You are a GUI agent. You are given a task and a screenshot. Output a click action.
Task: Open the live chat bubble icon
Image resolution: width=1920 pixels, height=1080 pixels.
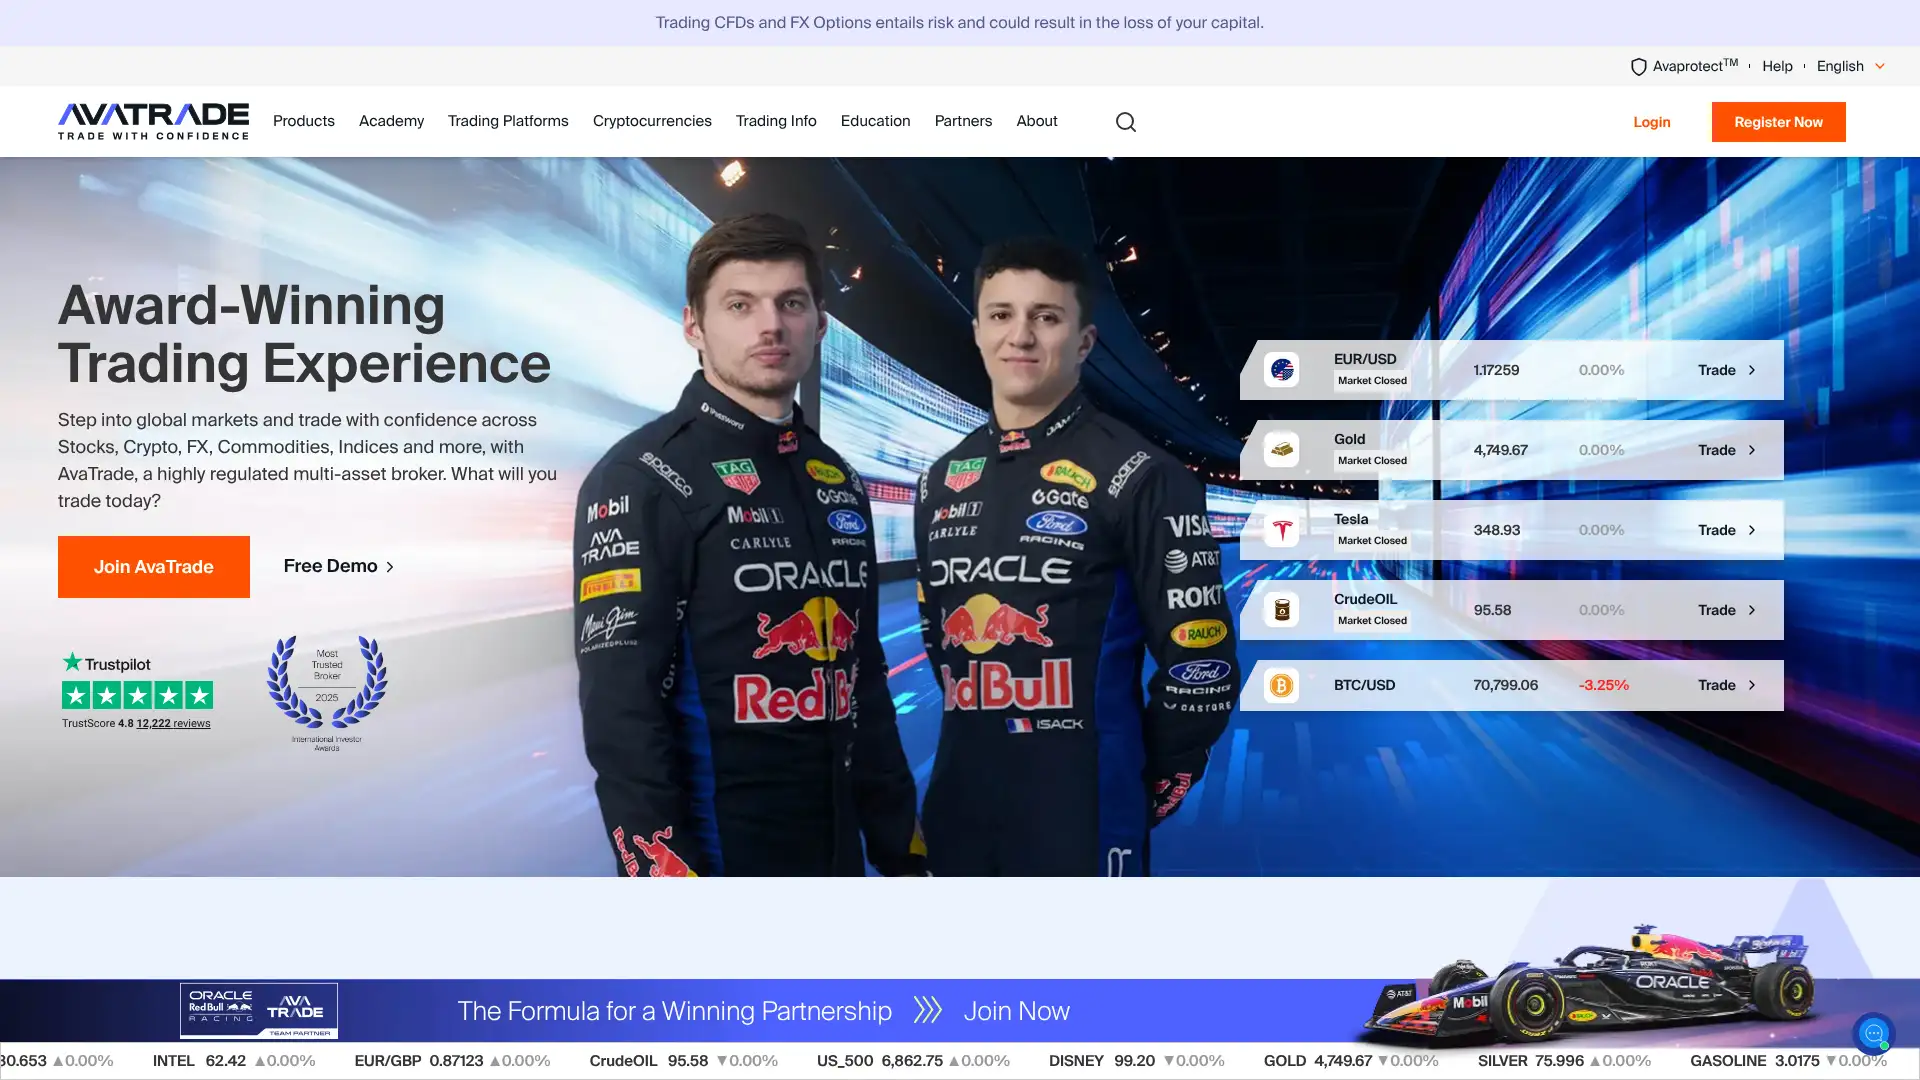(1873, 1034)
